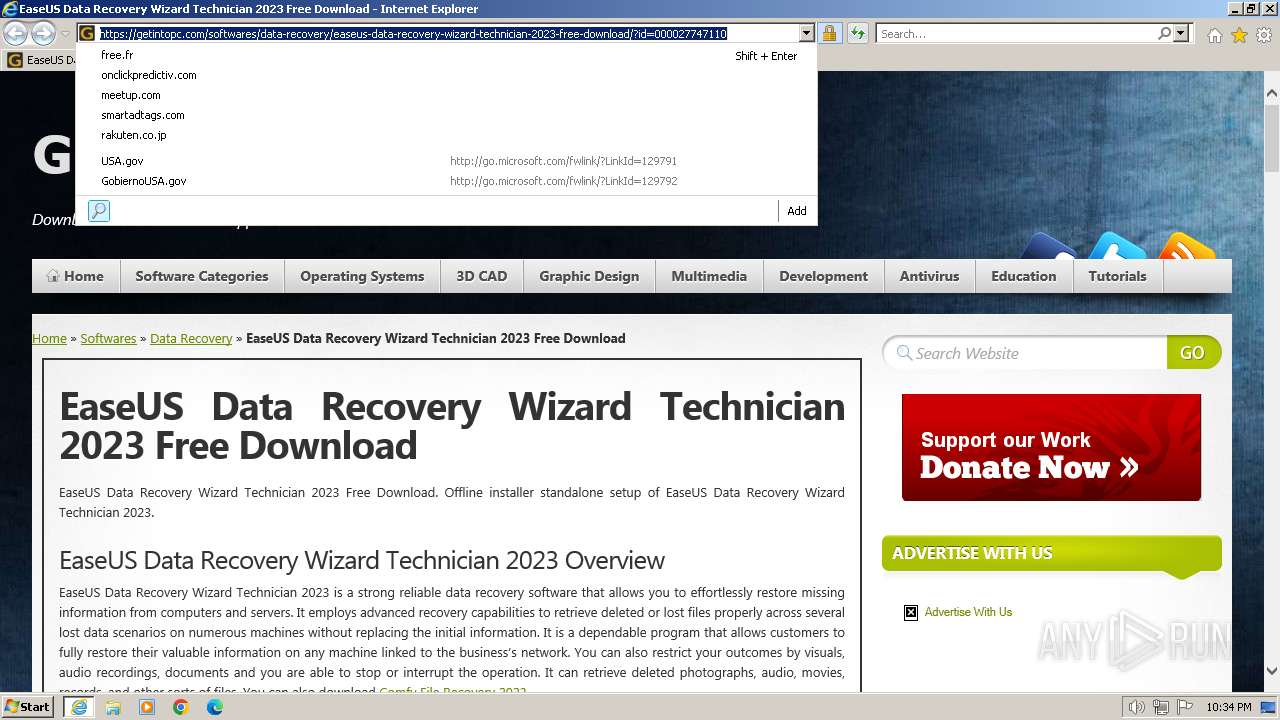The width and height of the screenshot is (1280, 720).
Task: Click the Advertise With Us image icon
Action: [x=911, y=612]
